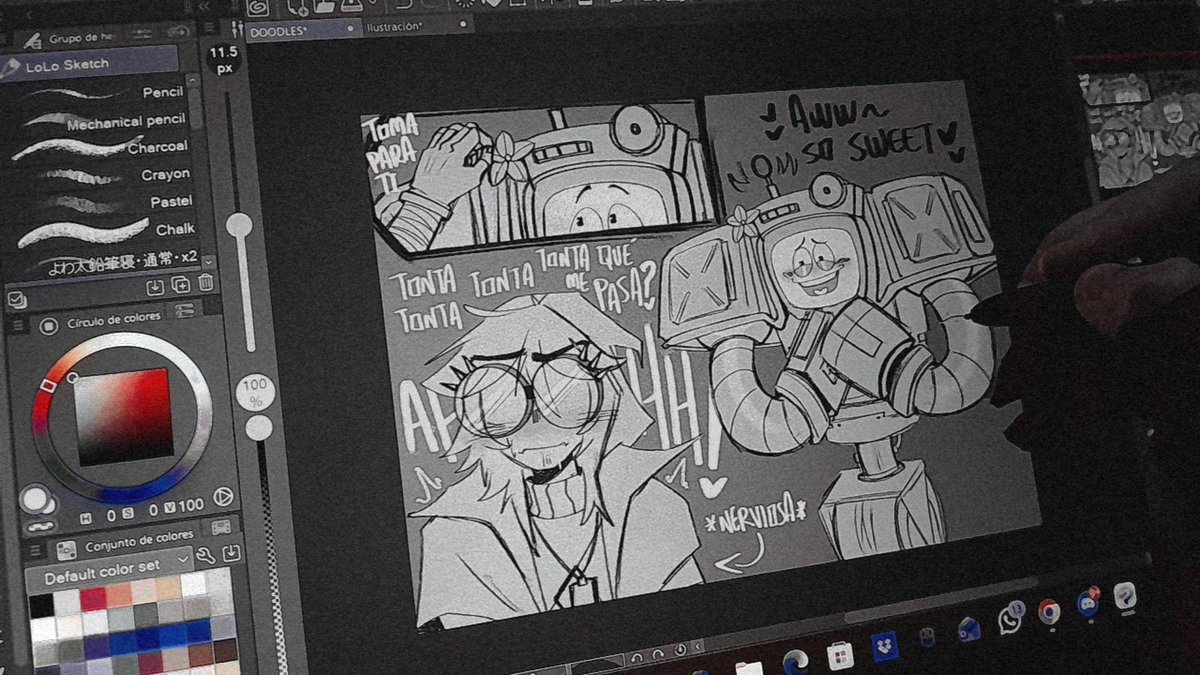
Task: Pick a color in the saturation square
Action: pyautogui.click(x=123, y=416)
